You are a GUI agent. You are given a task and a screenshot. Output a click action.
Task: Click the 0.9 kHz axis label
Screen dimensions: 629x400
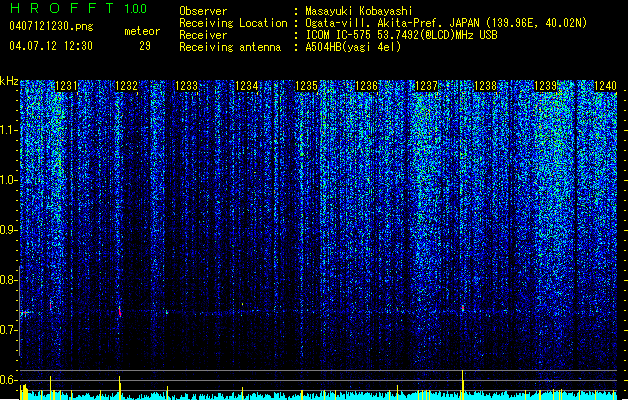coord(8,230)
